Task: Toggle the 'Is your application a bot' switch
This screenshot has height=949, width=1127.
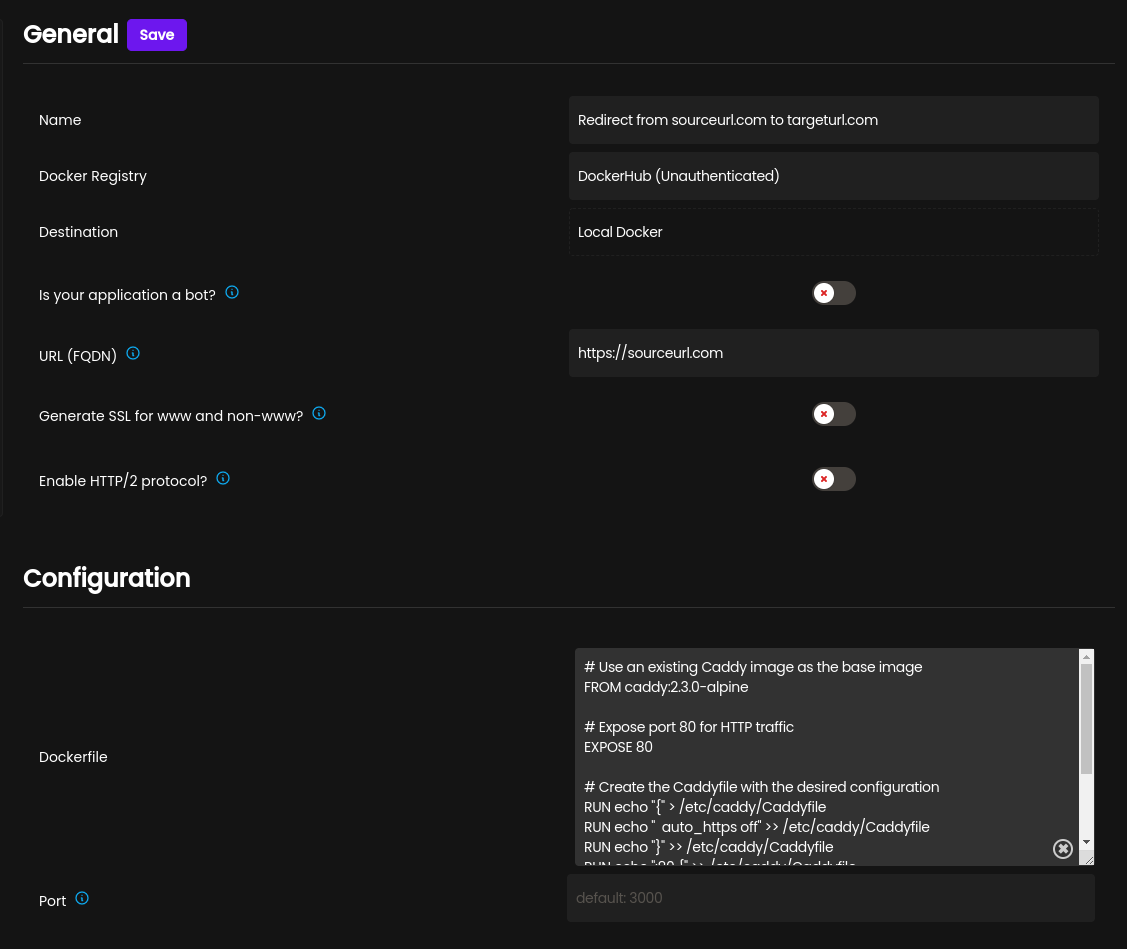Action: pos(833,293)
